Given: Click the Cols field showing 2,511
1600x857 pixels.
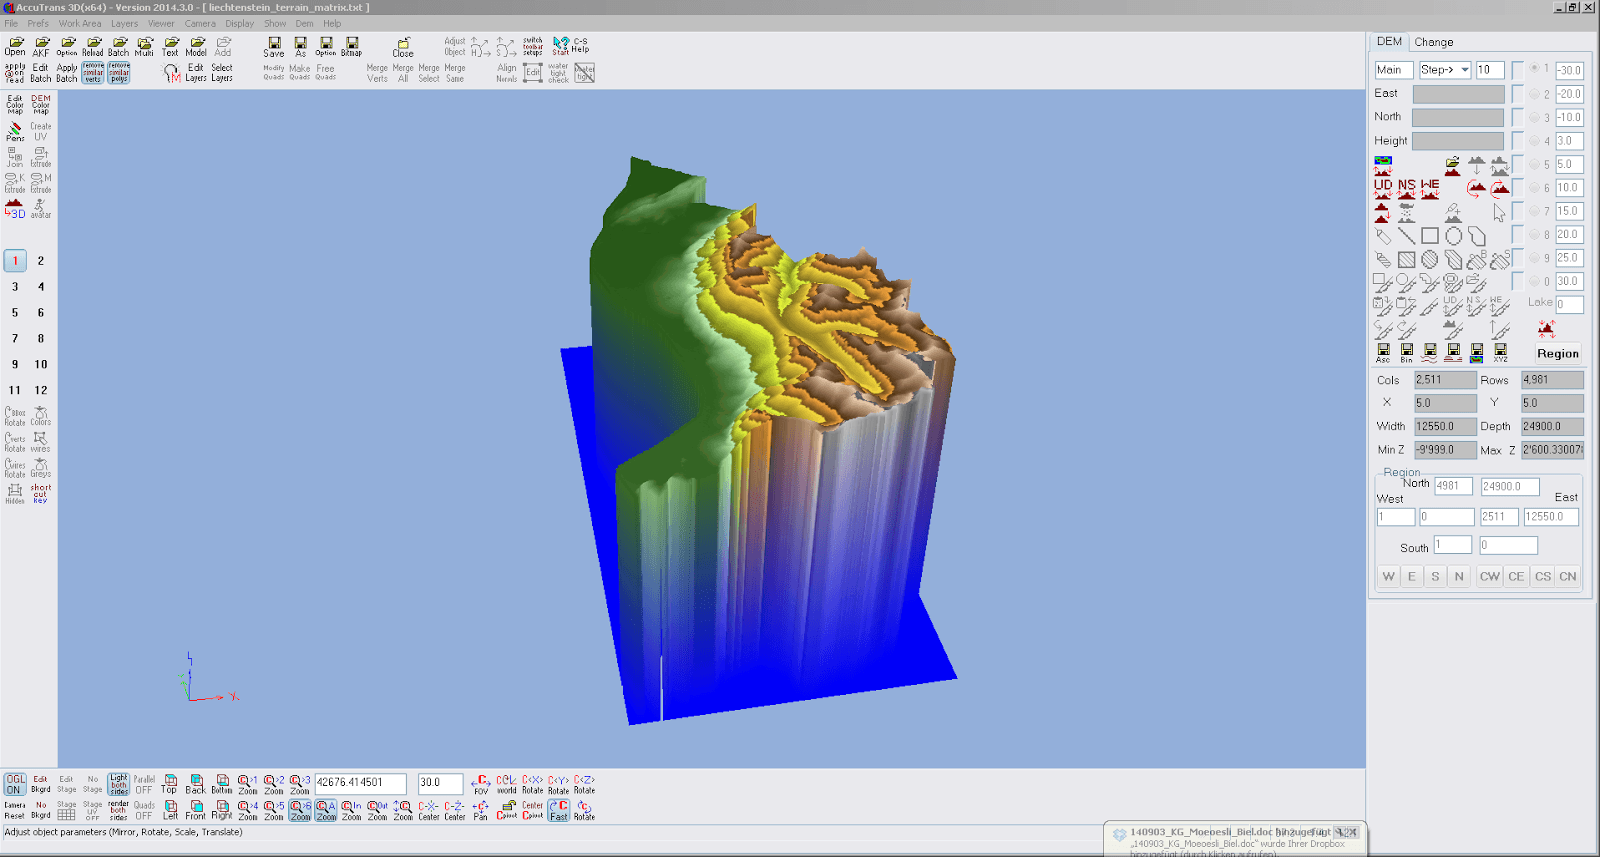Looking at the screenshot, I should [1445, 380].
